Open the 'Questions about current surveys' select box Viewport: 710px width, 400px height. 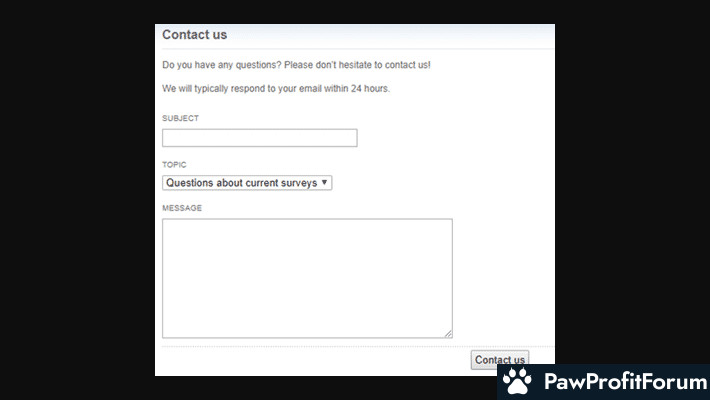(247, 183)
